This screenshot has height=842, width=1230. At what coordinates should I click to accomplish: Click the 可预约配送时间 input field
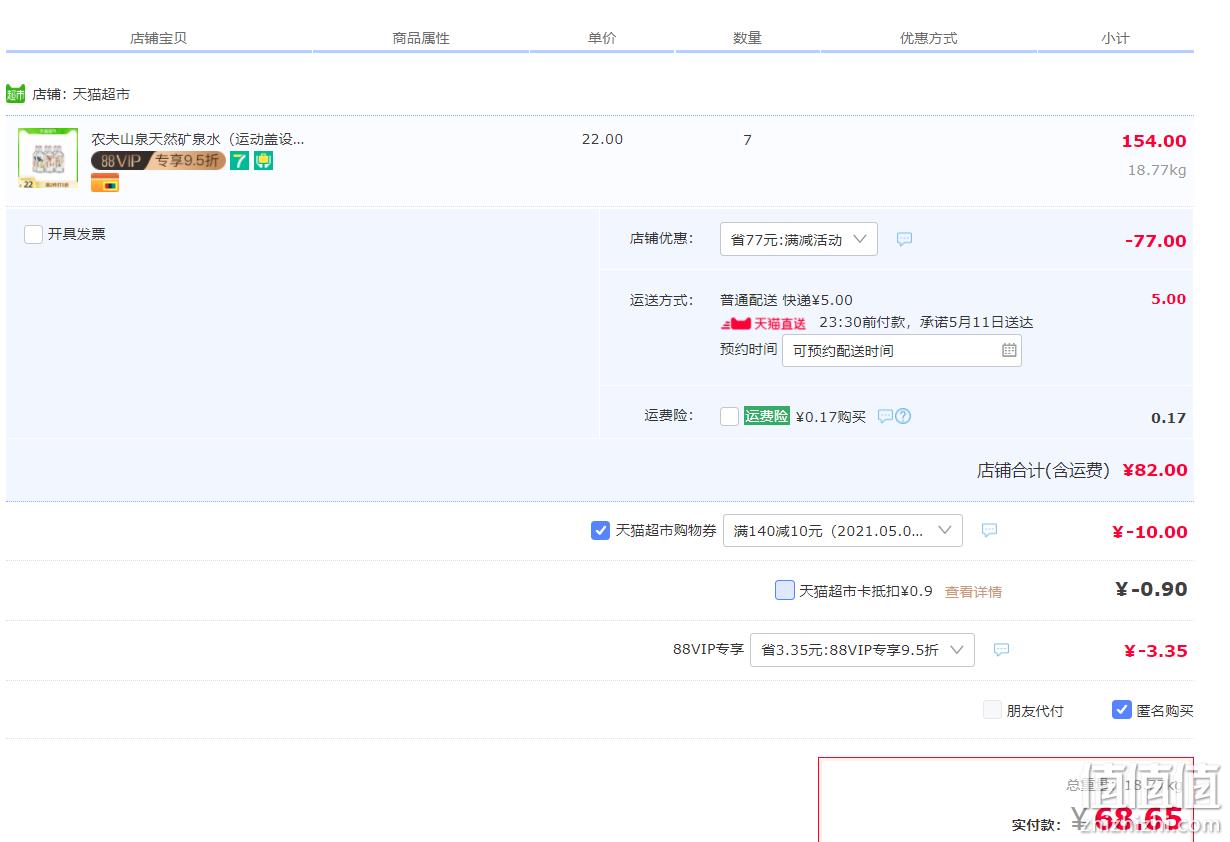click(902, 350)
